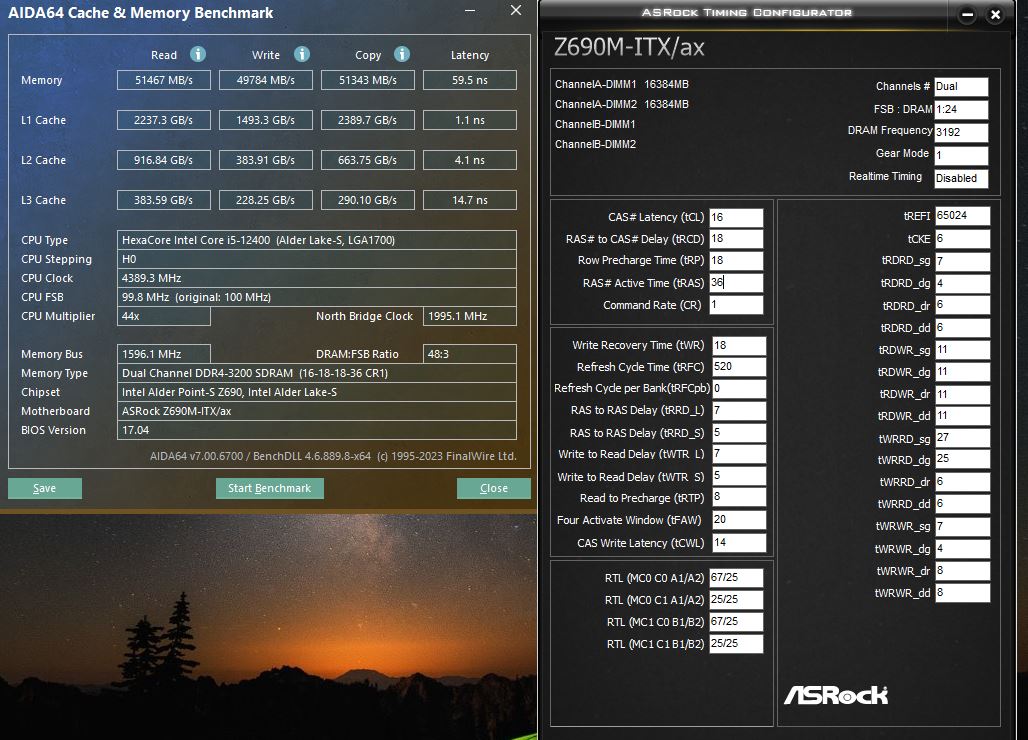Start the AIDA64 benchmark

click(269, 488)
